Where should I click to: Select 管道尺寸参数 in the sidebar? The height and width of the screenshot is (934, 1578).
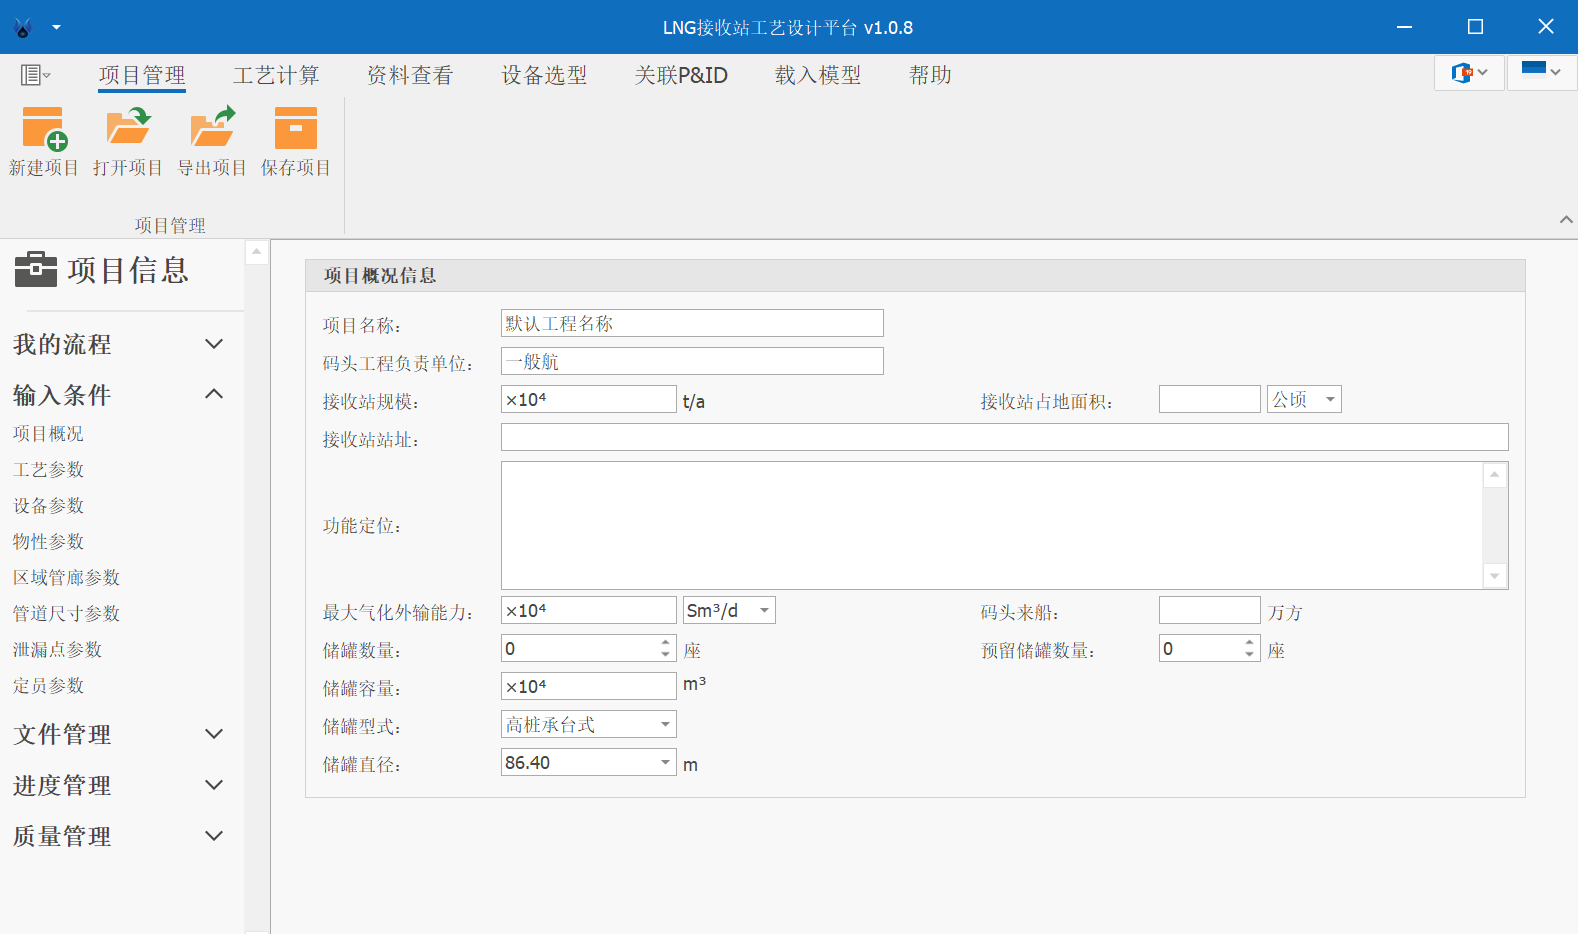[x=66, y=614]
